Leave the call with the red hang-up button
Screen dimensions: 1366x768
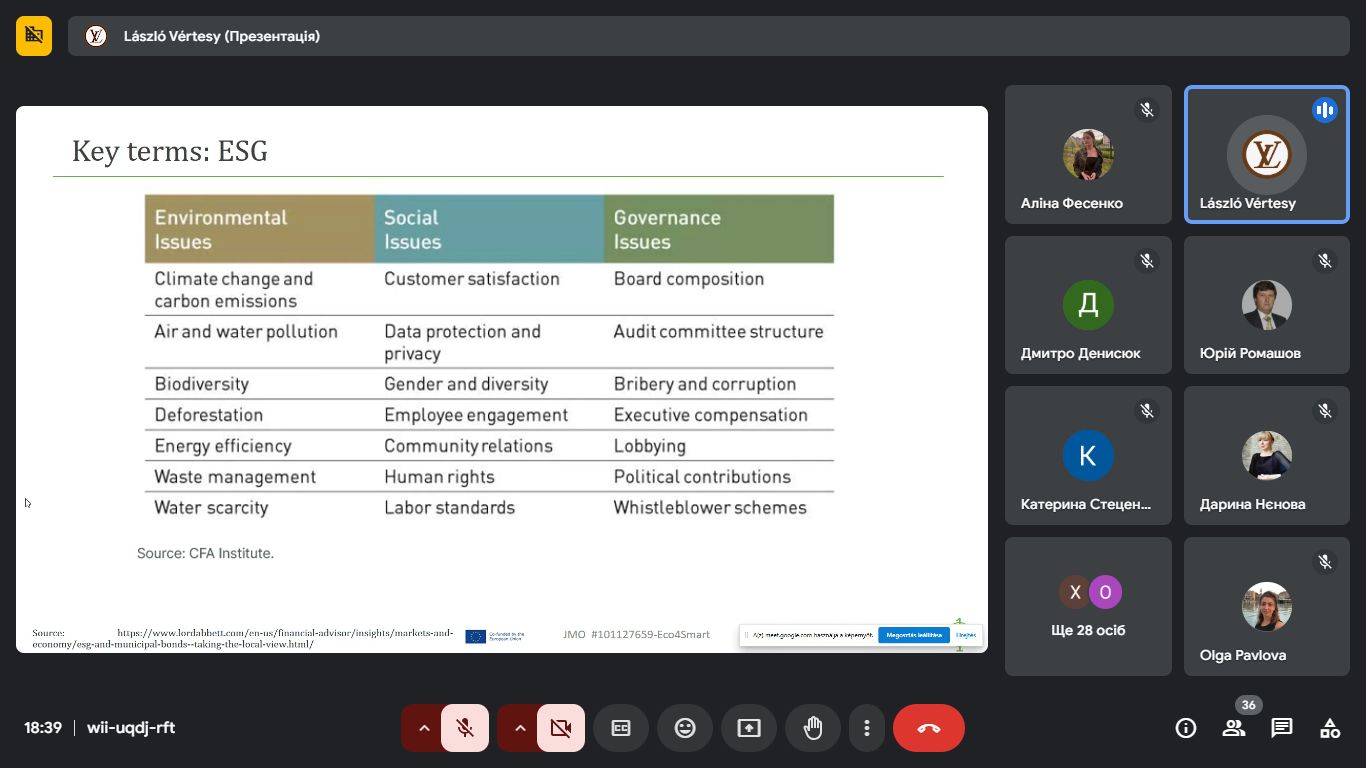tap(928, 728)
